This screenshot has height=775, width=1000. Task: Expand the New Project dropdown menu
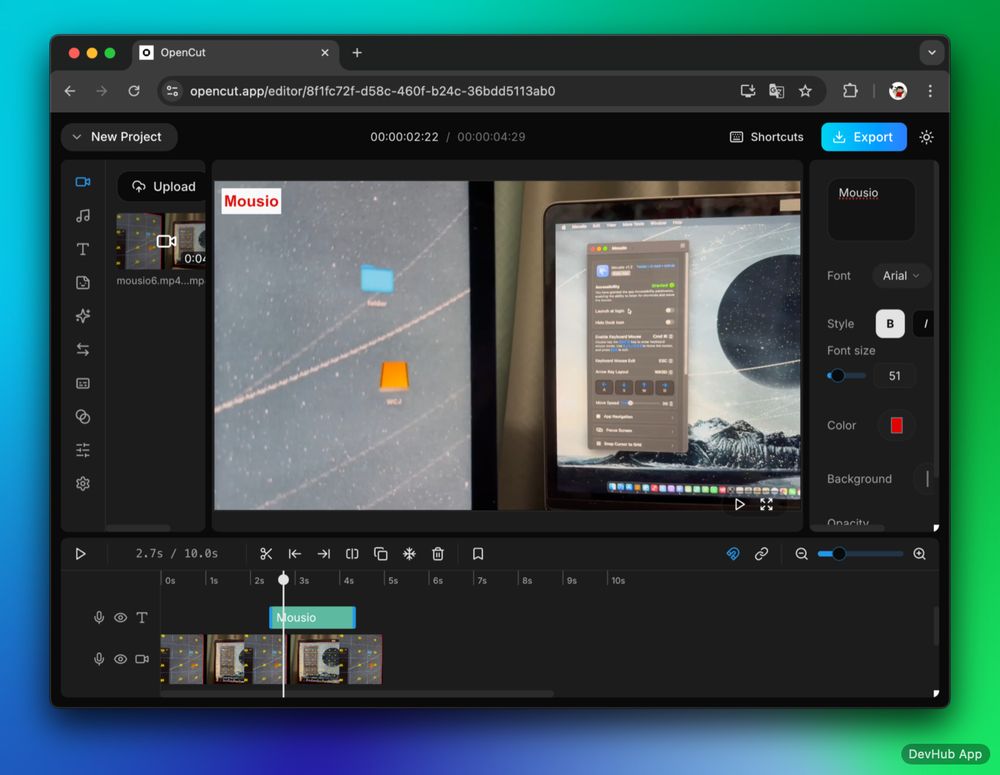click(x=119, y=137)
